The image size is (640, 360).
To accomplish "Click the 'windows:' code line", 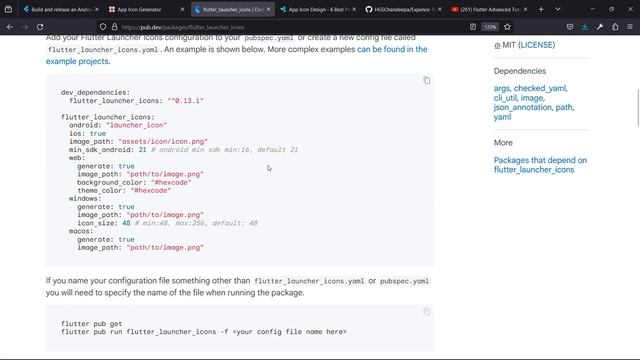I will point(85,199).
